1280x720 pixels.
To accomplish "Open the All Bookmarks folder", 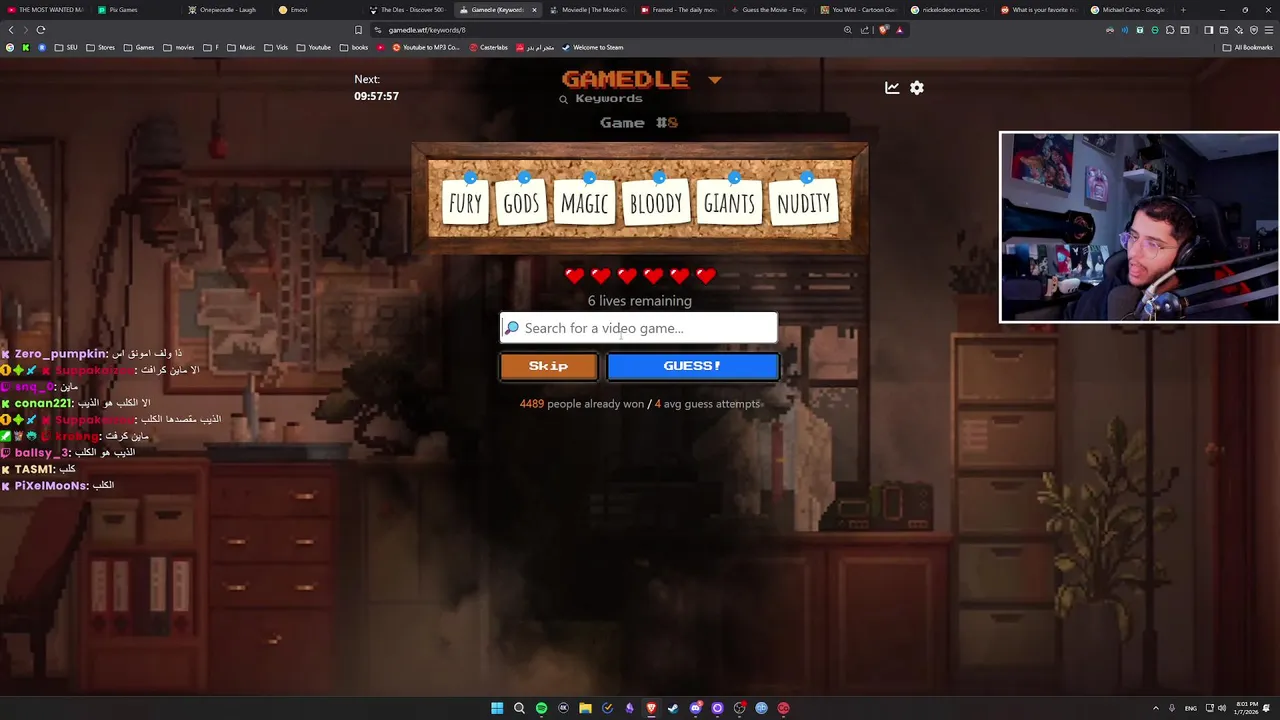I will pos(1247,47).
